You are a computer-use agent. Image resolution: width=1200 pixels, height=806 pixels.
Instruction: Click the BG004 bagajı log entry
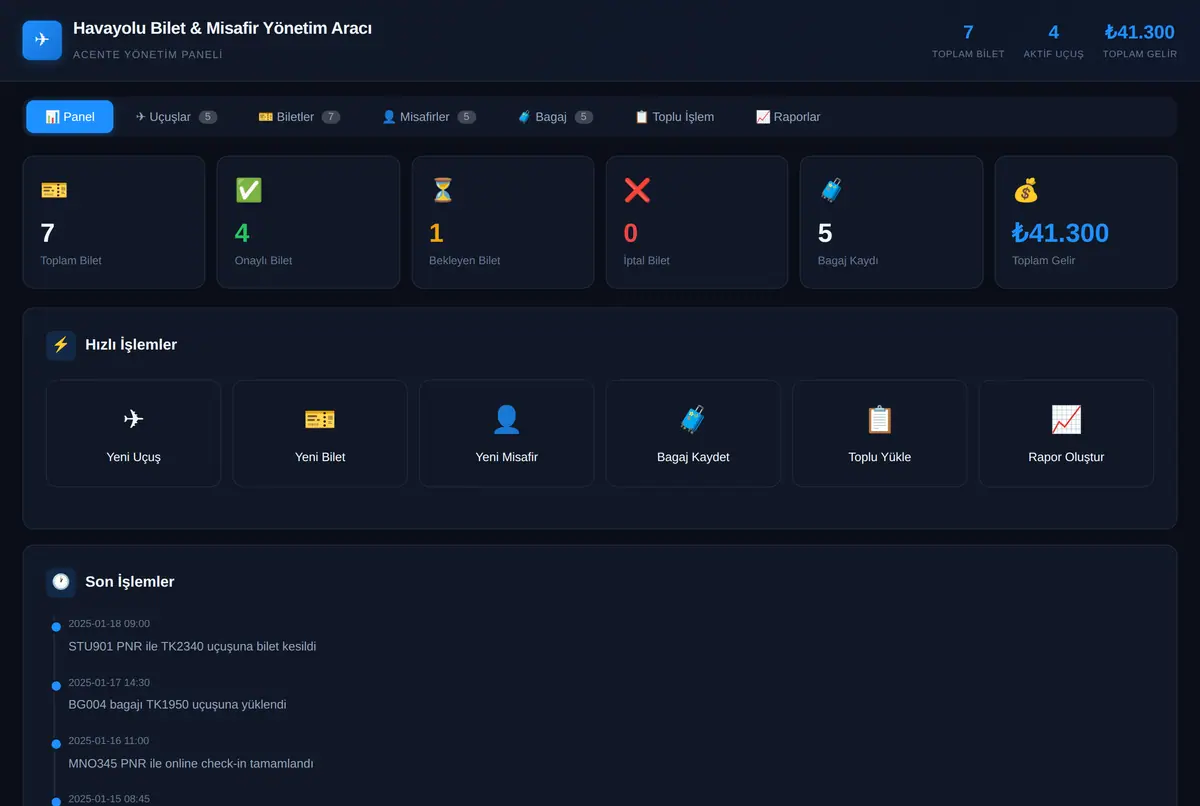[x=177, y=704]
